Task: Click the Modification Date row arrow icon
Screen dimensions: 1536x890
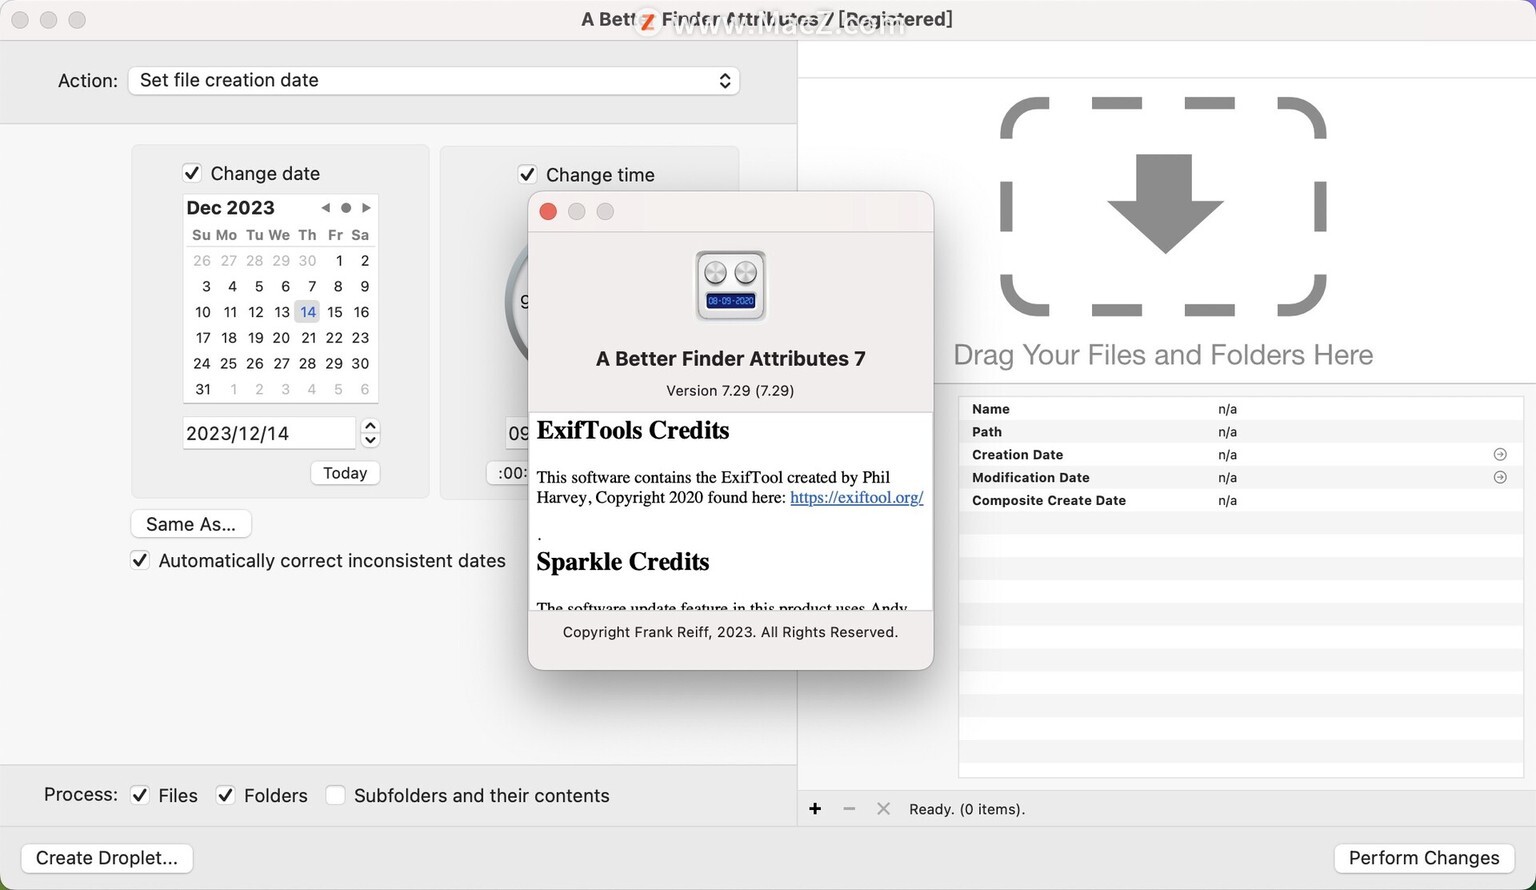Action: point(1500,478)
